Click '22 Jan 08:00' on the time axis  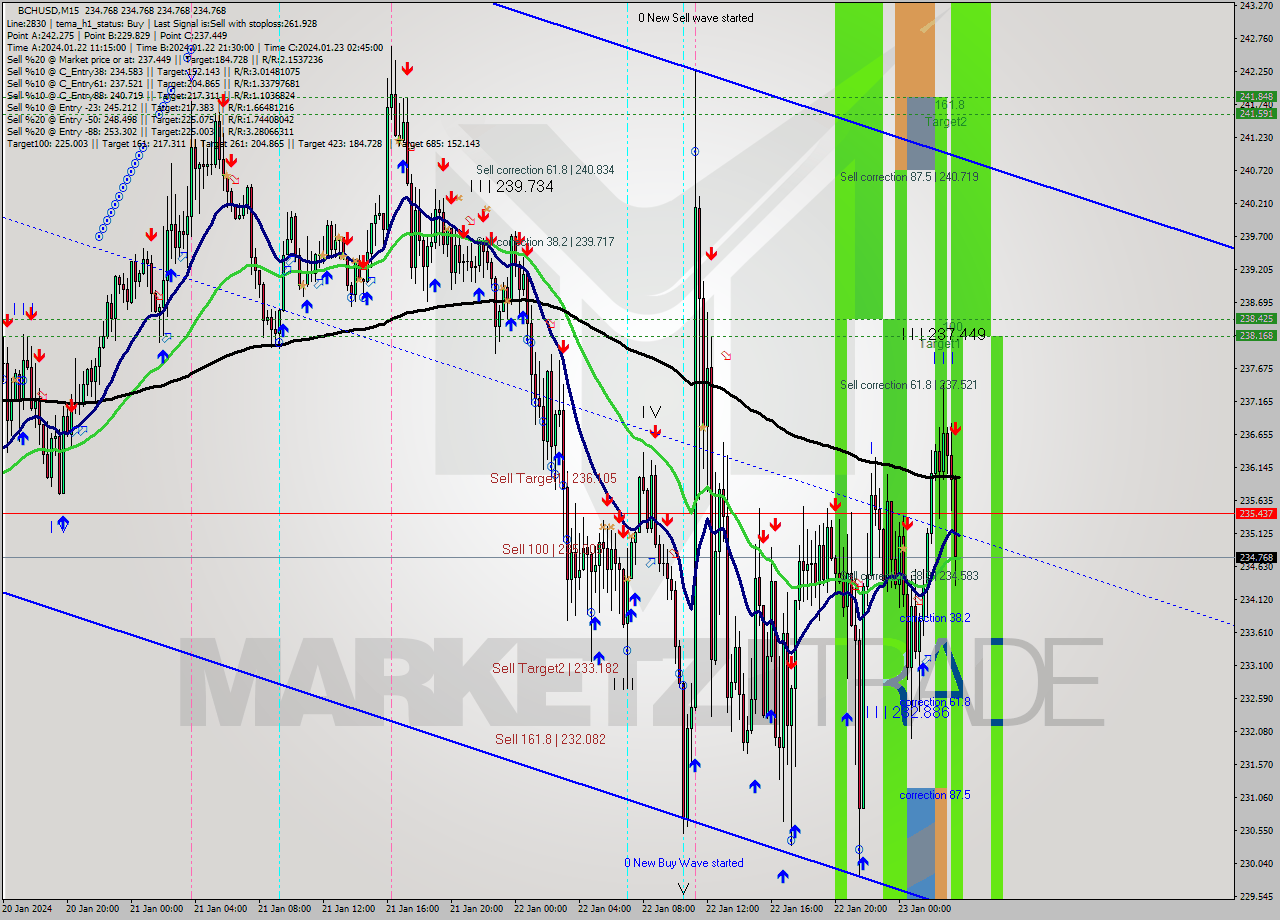pos(670,909)
